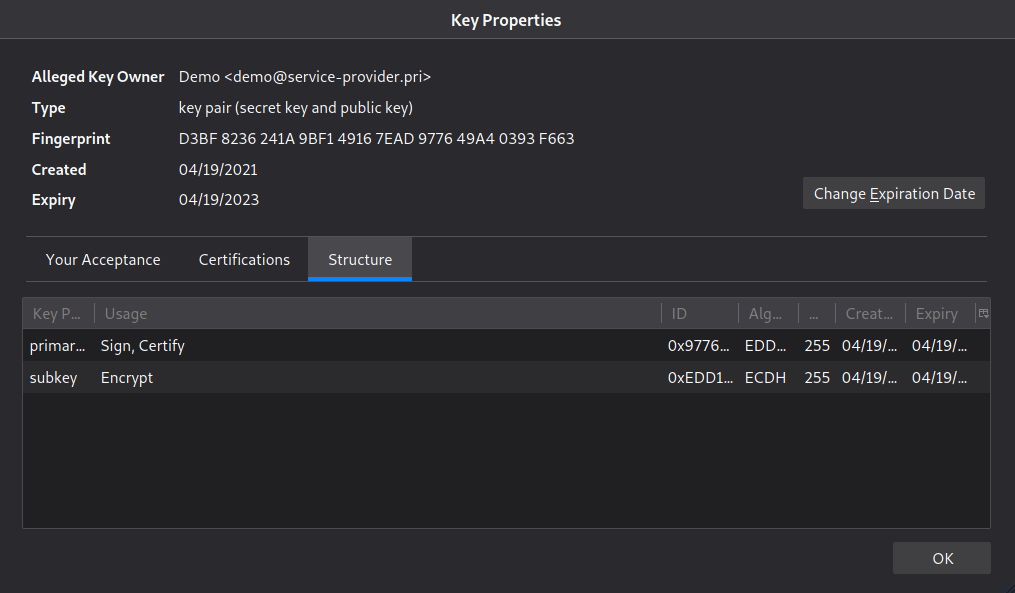Click the Change Expiration Date button

click(894, 194)
